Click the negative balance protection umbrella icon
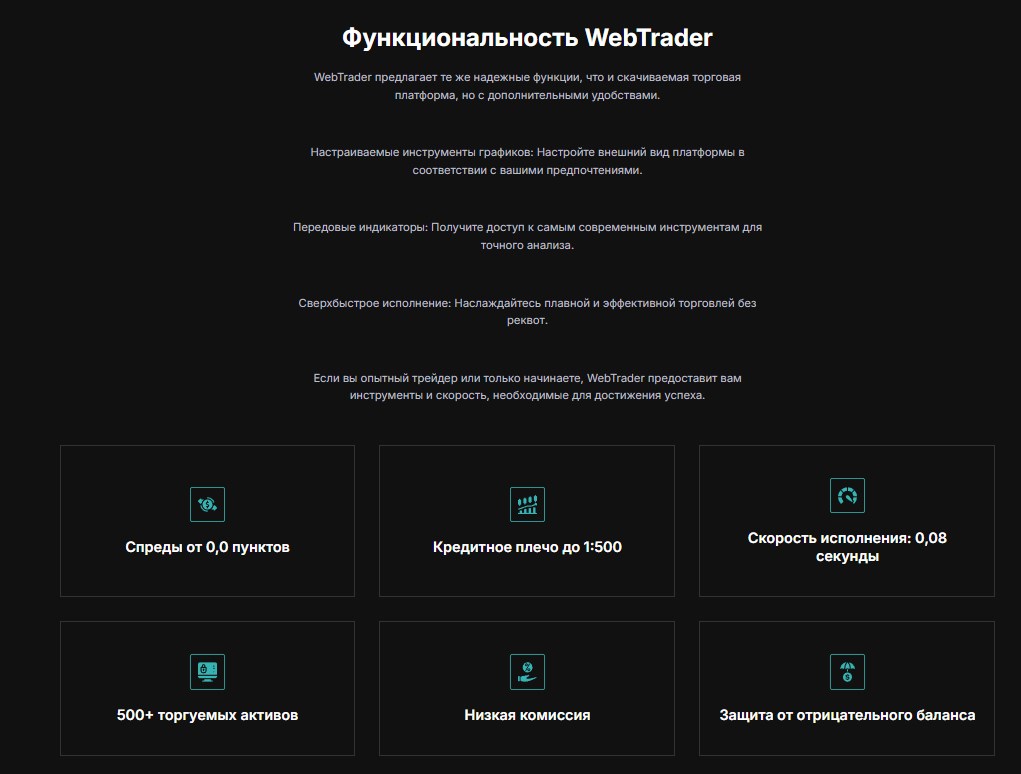The width and height of the screenshot is (1021, 774). pyautogui.click(x=847, y=672)
